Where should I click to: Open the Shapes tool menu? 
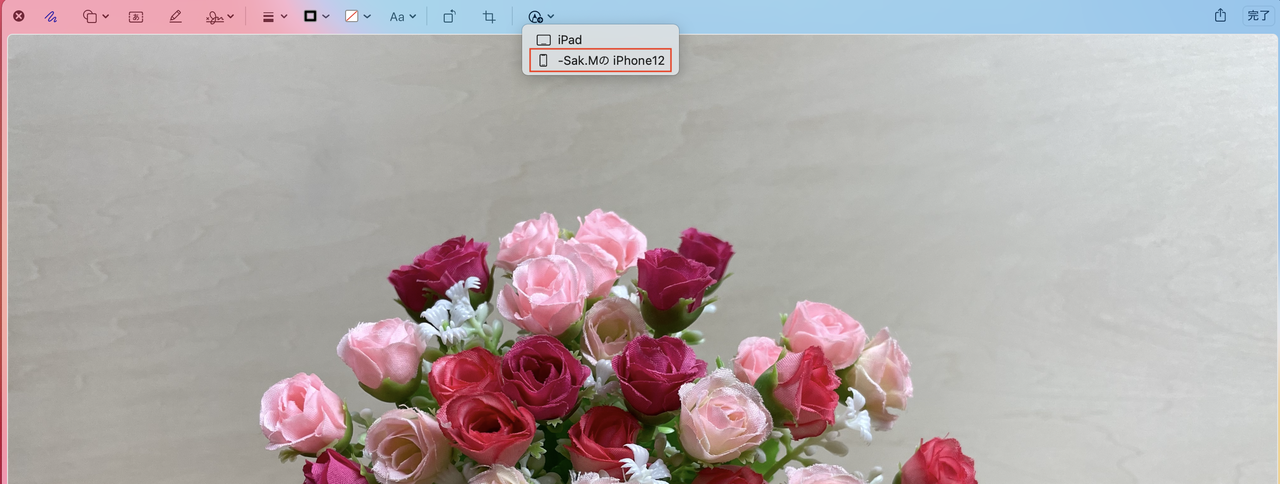pos(96,17)
